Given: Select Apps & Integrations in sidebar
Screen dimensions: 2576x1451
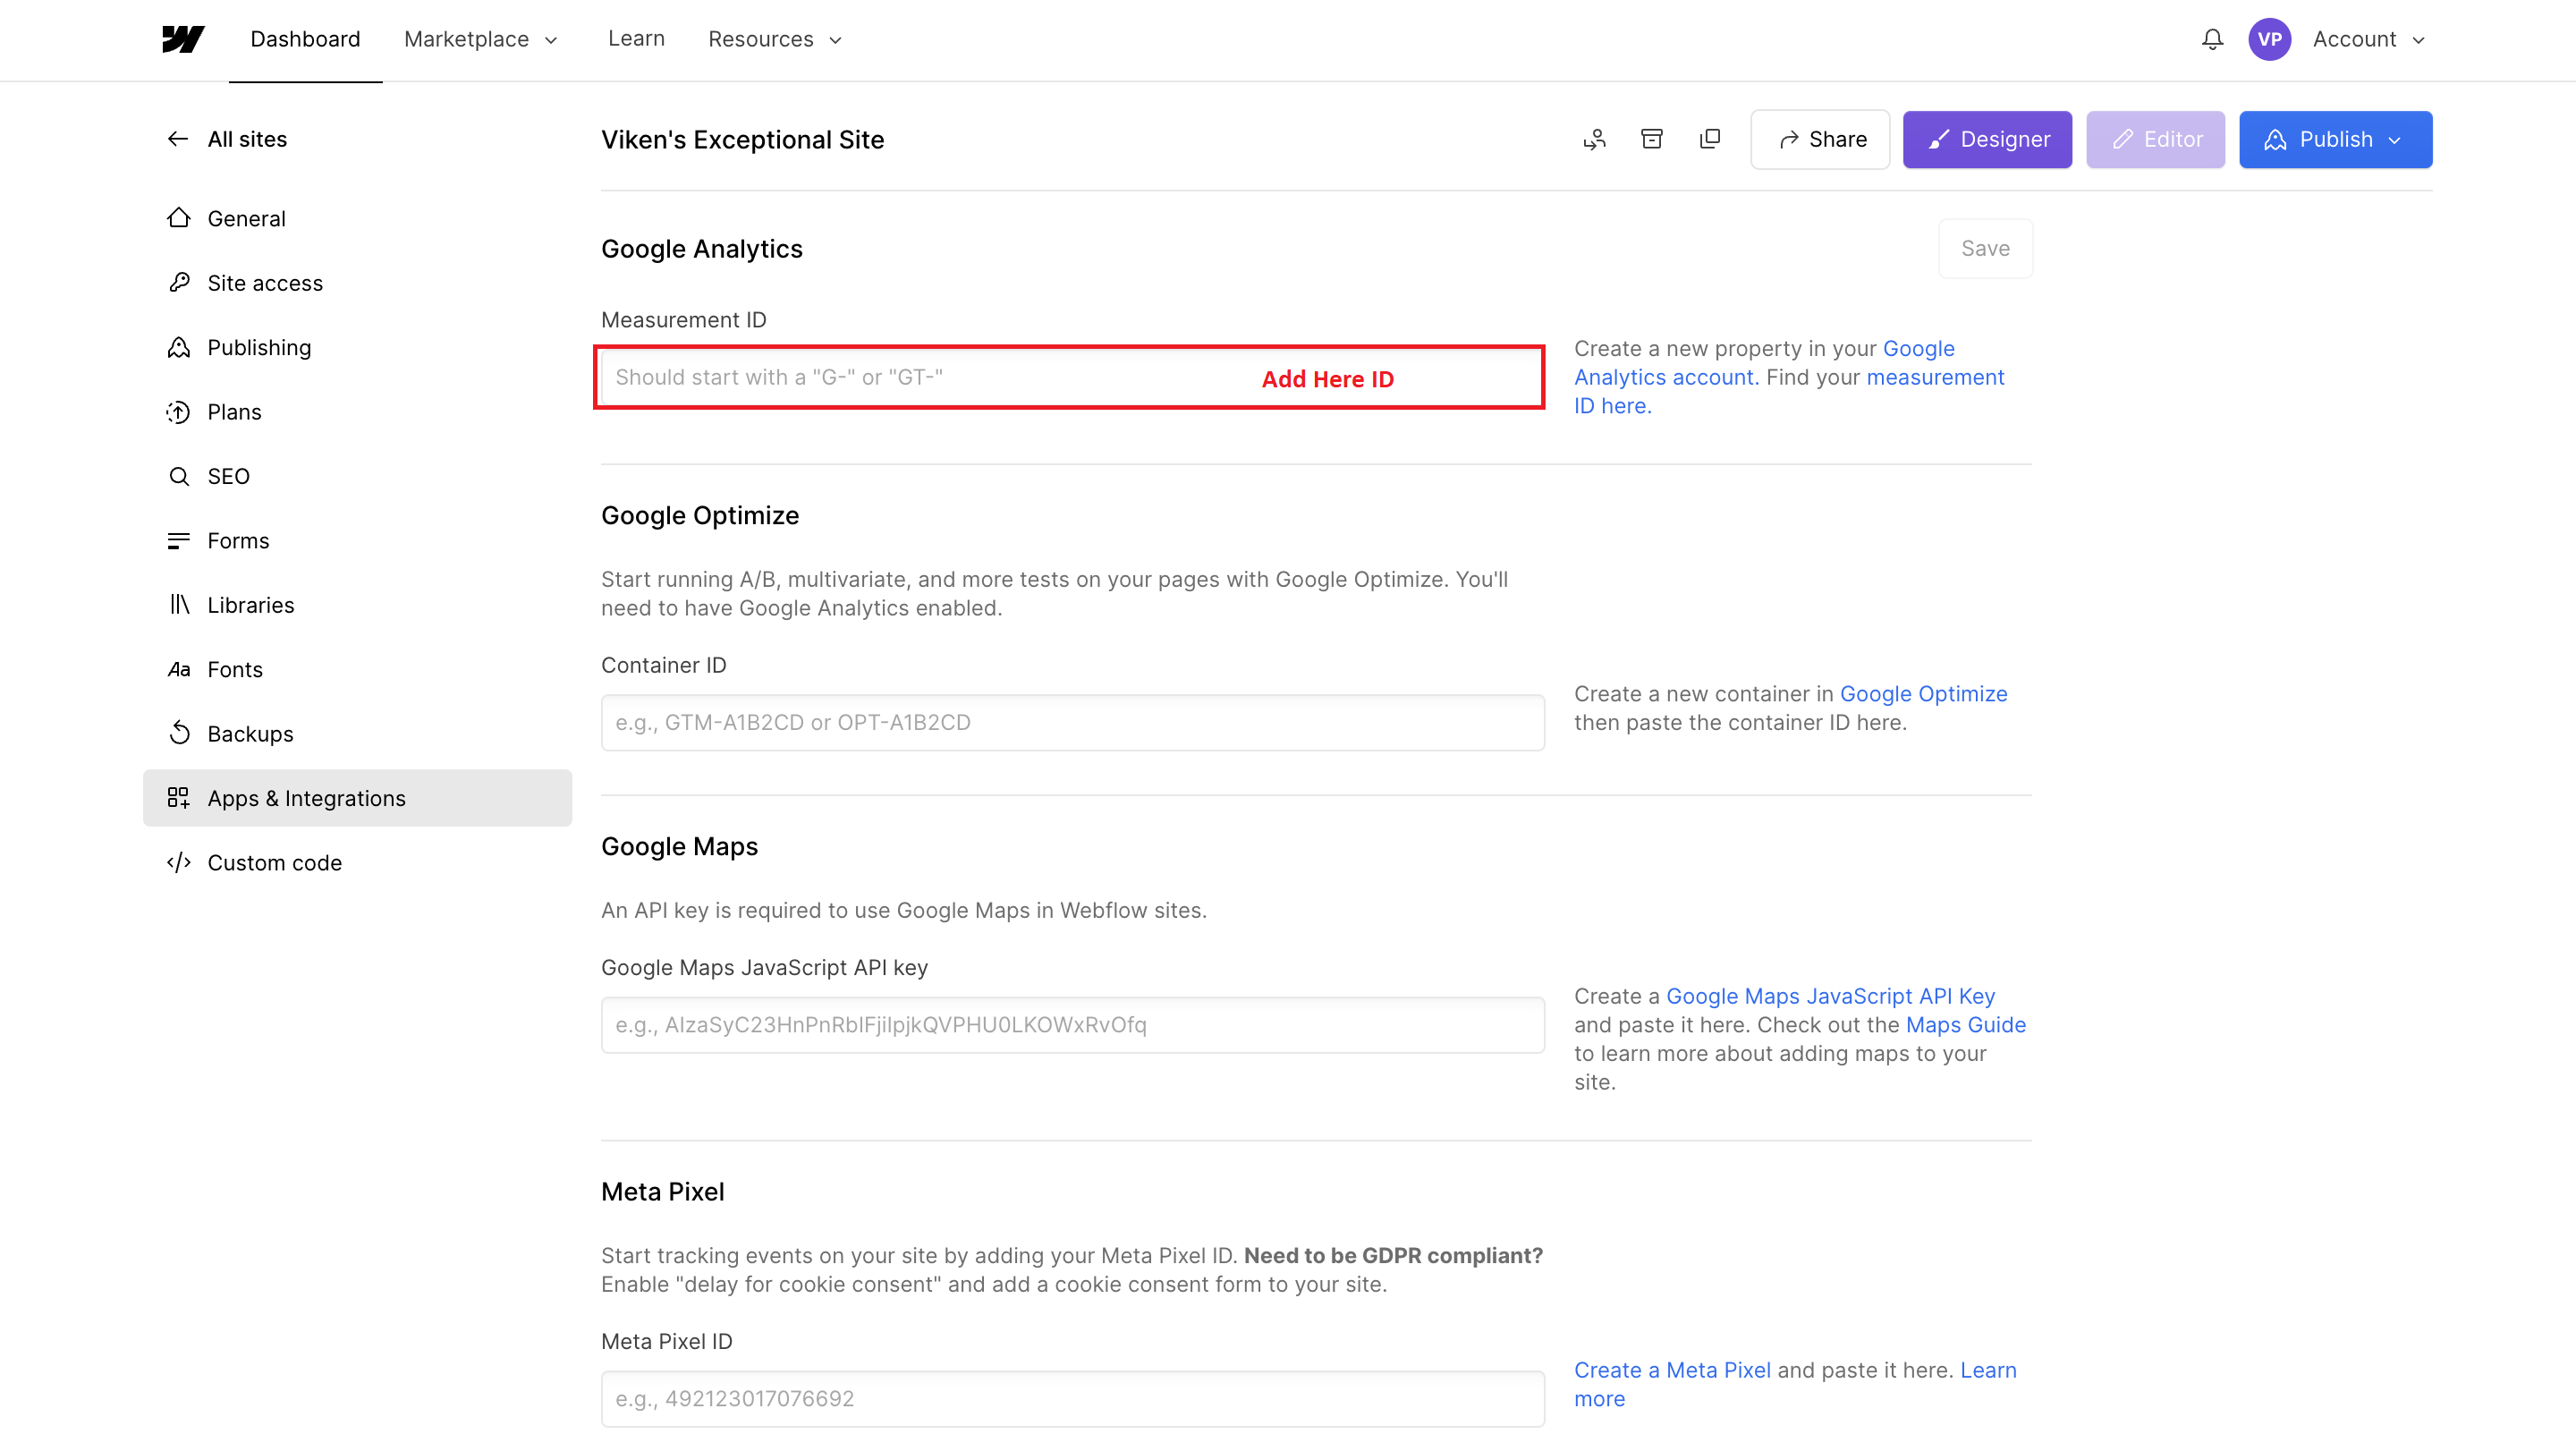Looking at the screenshot, I should pos(357,798).
